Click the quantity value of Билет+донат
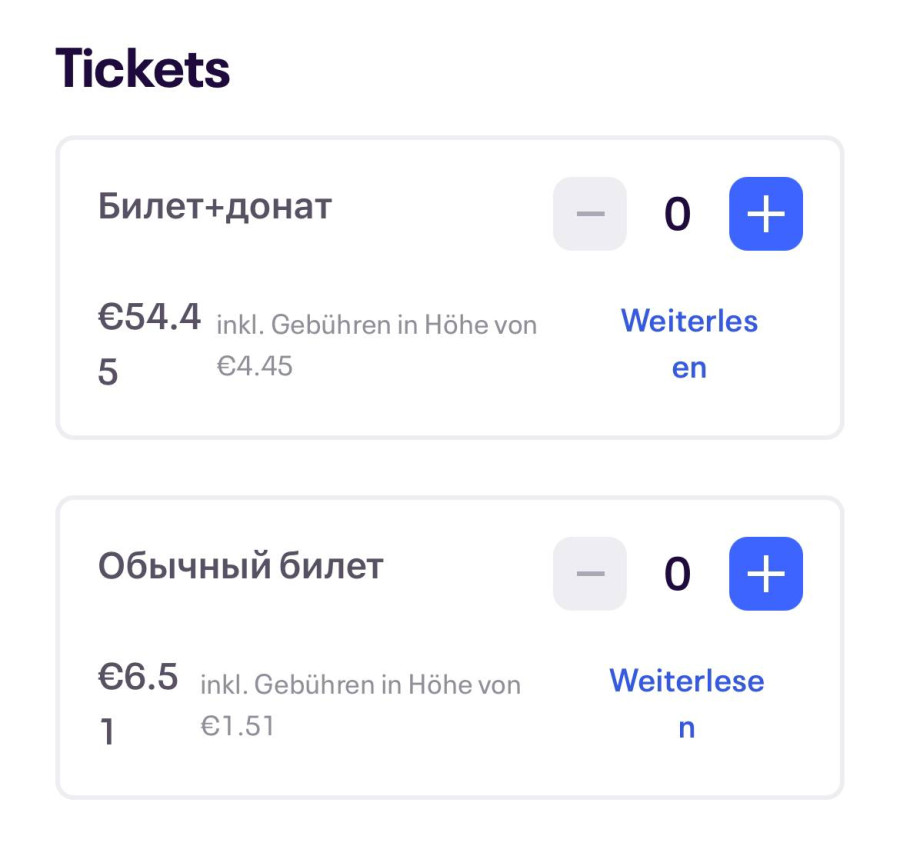900x856 pixels. (x=677, y=214)
